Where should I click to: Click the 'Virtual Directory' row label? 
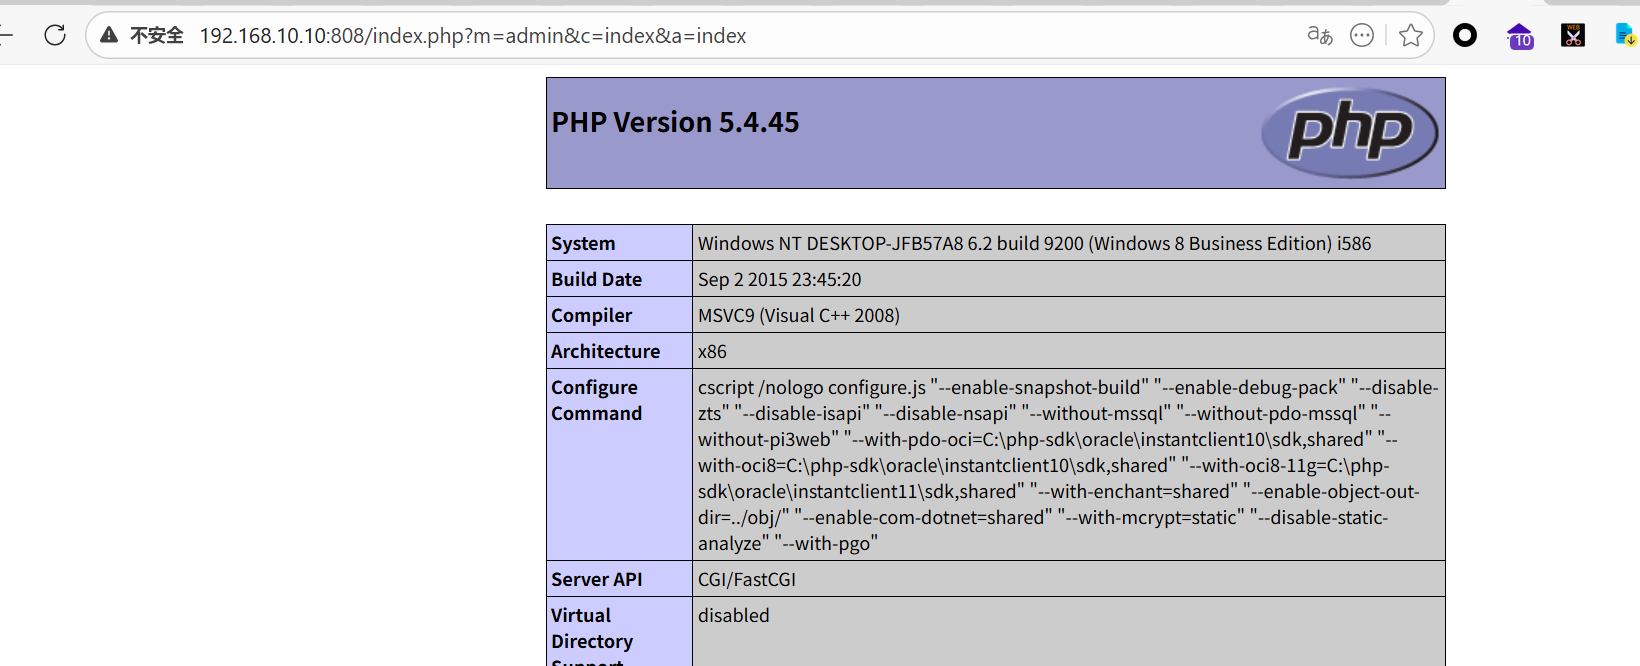point(592,628)
